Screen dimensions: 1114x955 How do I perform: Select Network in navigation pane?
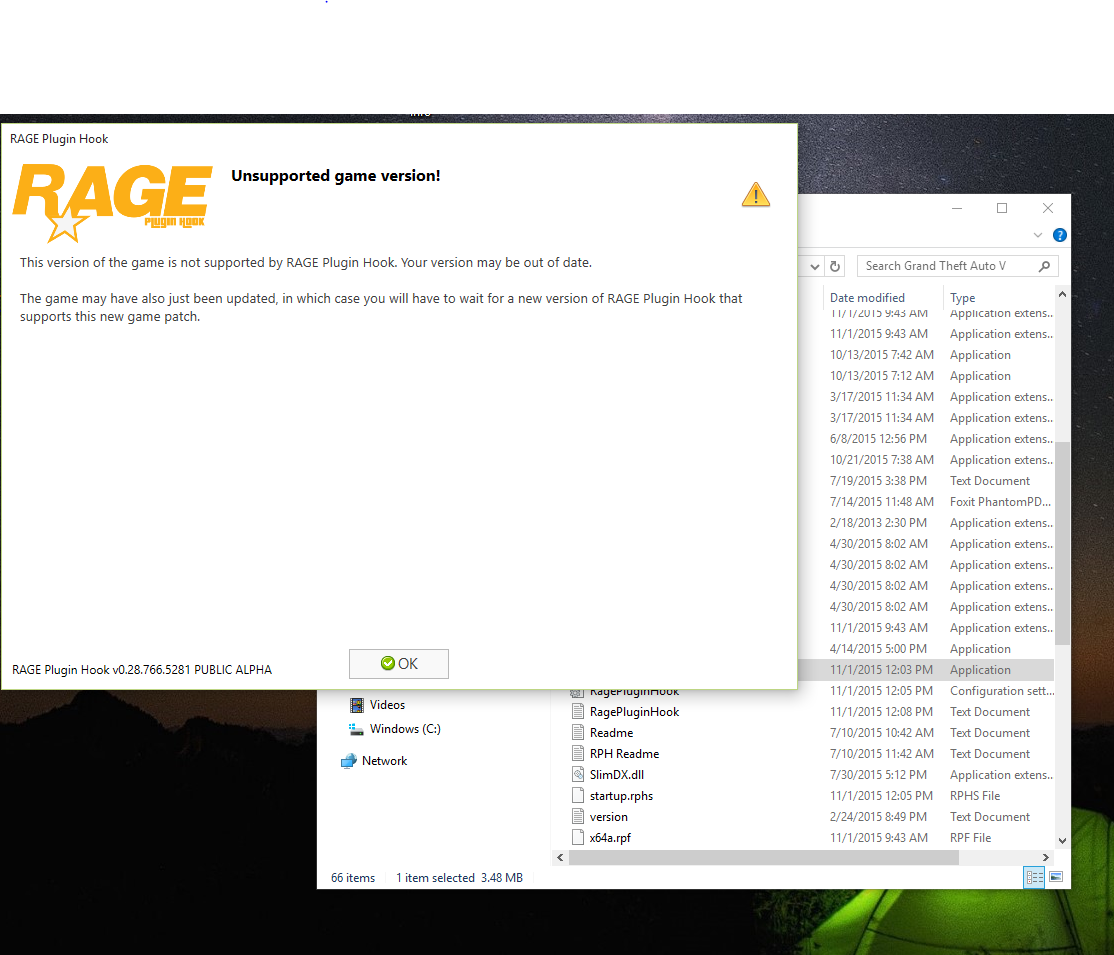tap(384, 760)
